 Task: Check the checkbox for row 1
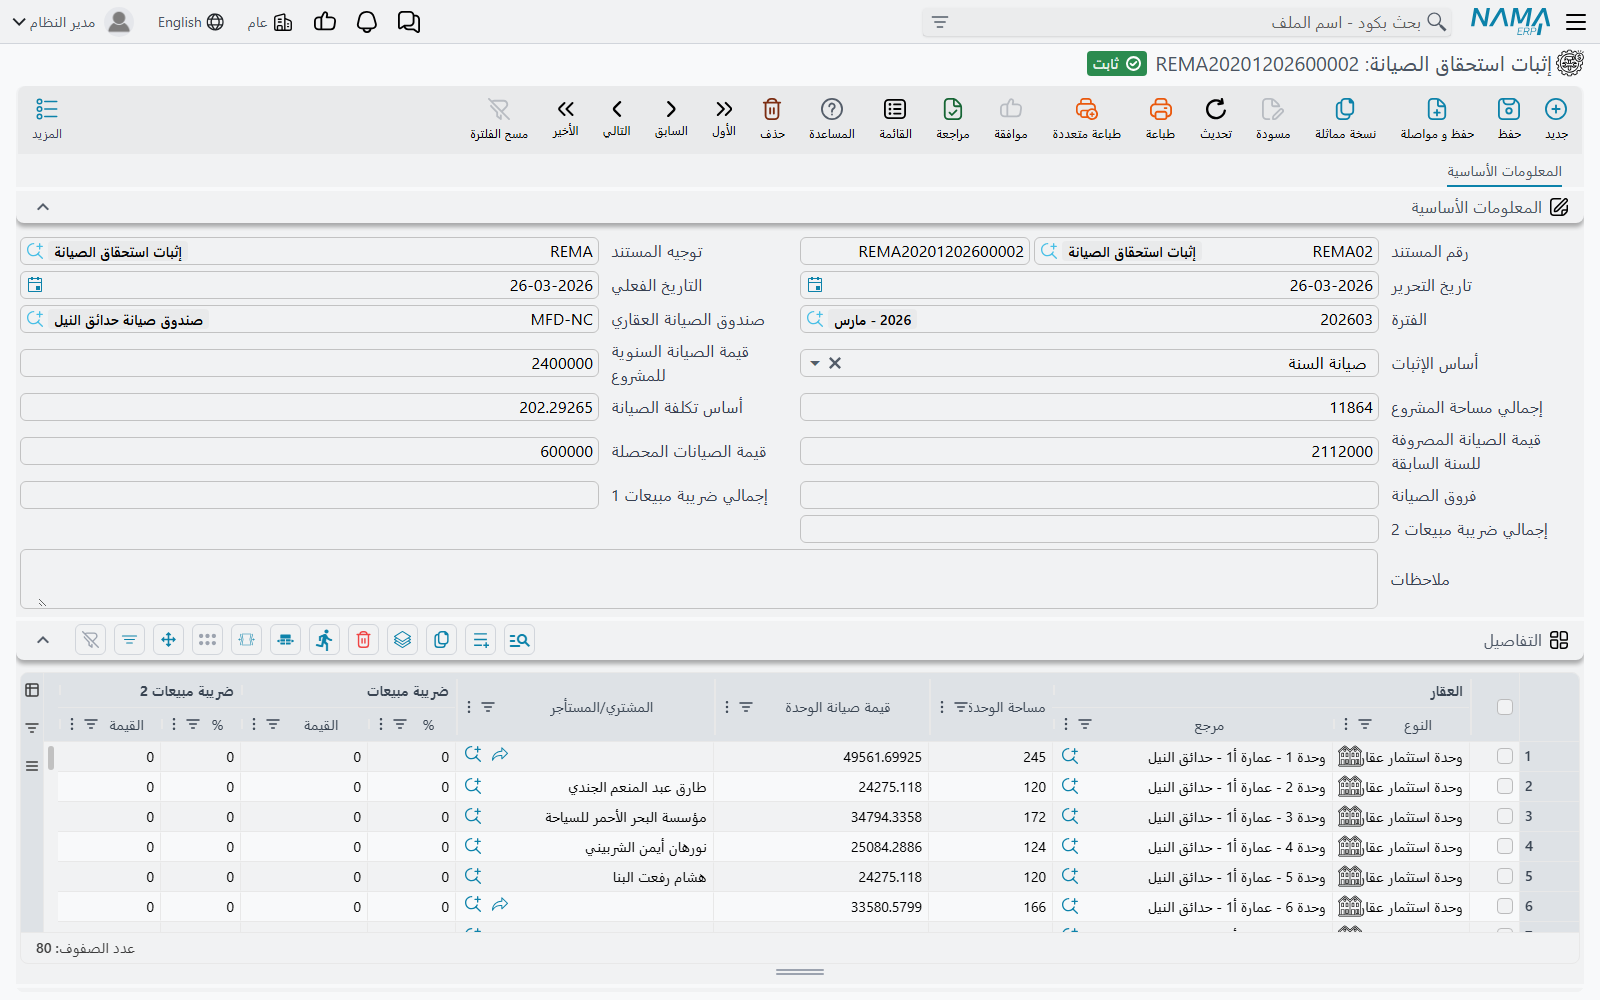click(1505, 756)
